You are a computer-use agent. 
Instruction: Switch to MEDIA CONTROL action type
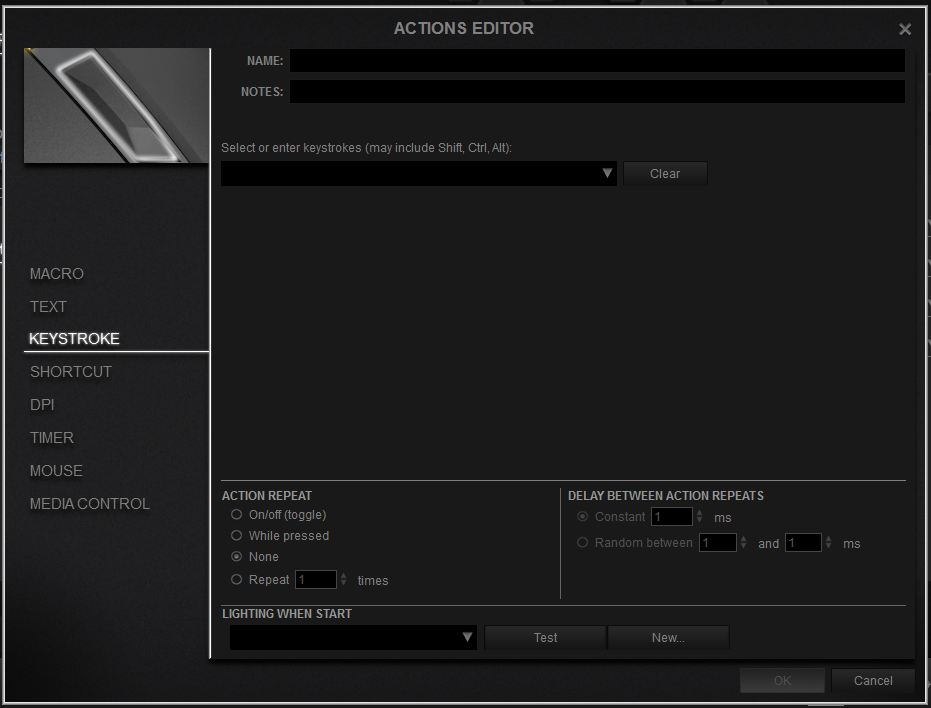[90, 504]
